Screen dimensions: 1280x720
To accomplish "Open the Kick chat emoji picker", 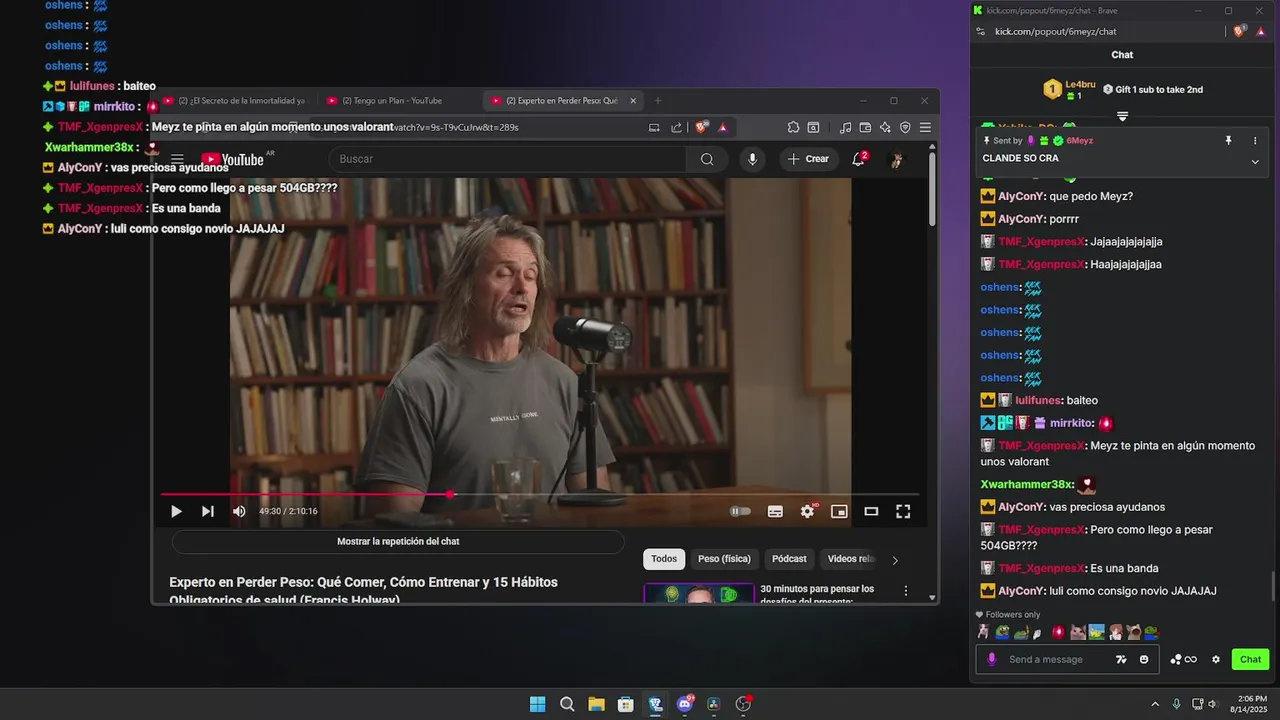I will click(1144, 659).
